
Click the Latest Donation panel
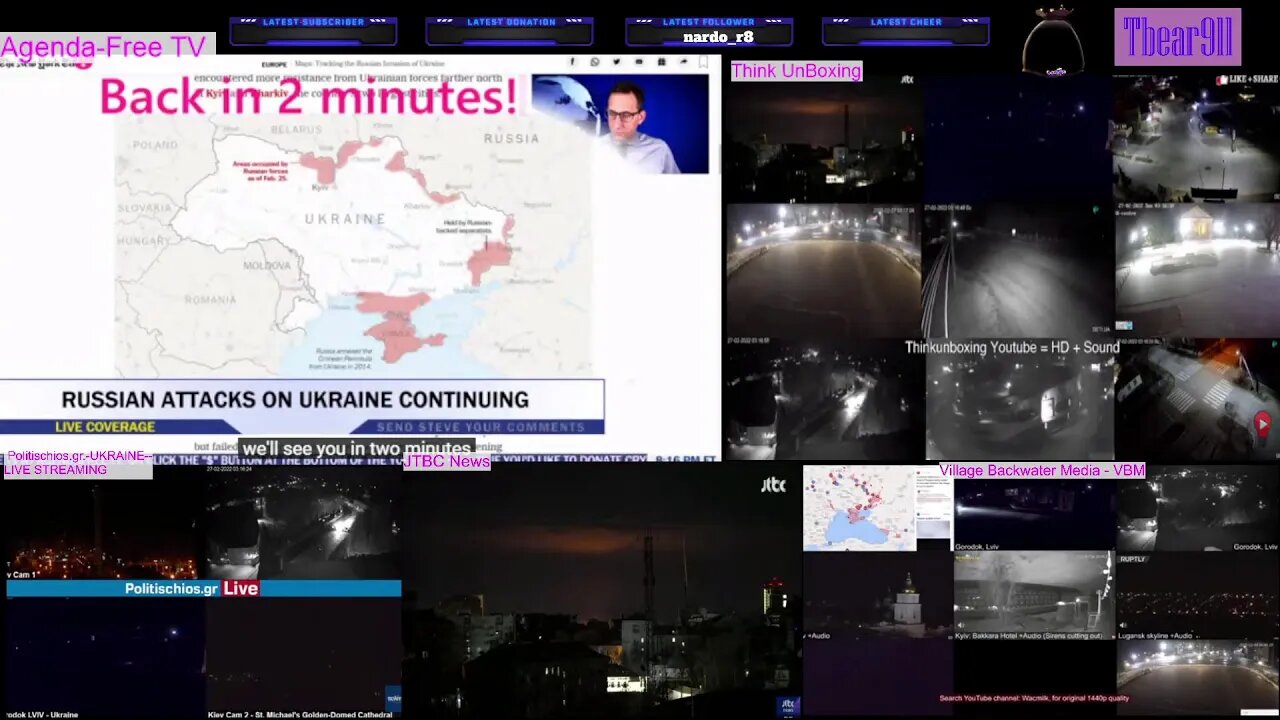(510, 30)
